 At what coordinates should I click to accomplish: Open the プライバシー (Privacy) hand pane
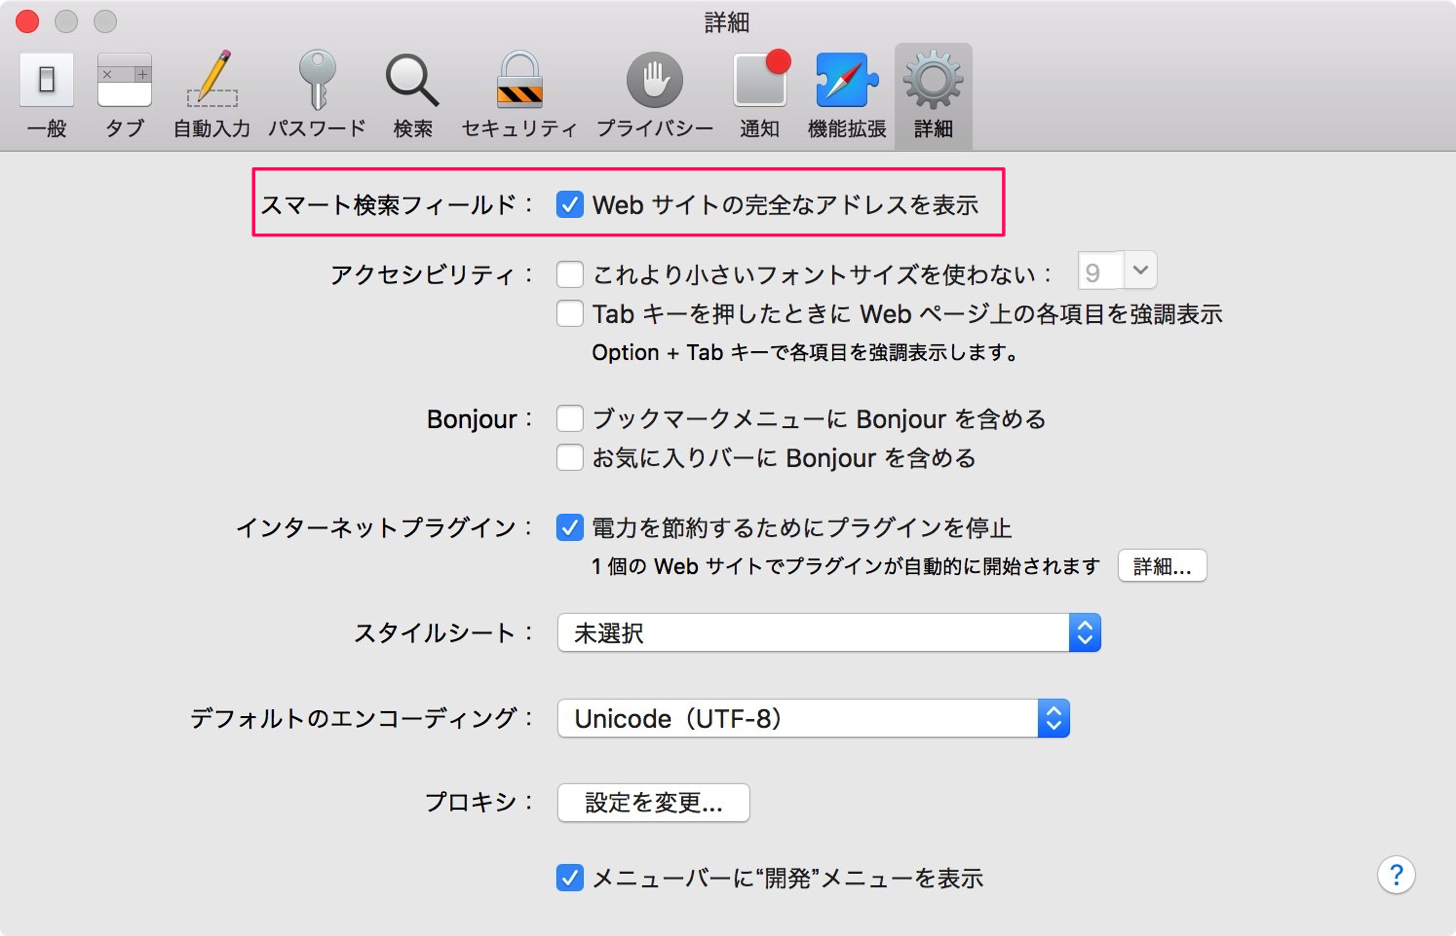(x=655, y=96)
